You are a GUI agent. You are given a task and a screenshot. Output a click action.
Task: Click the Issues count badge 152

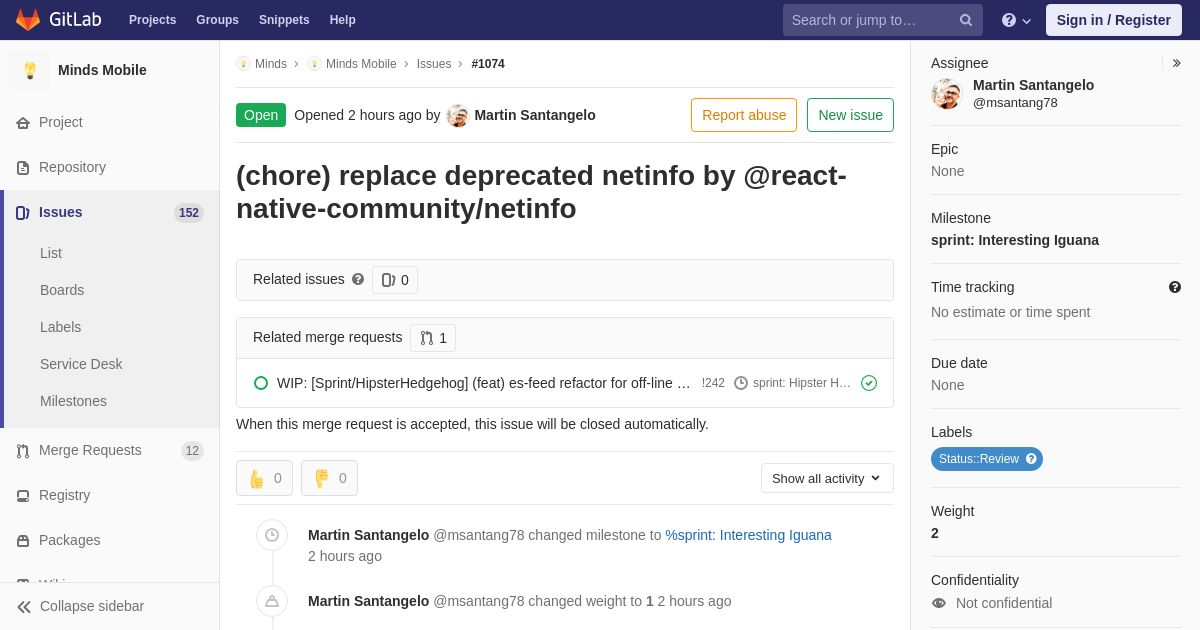(x=189, y=213)
